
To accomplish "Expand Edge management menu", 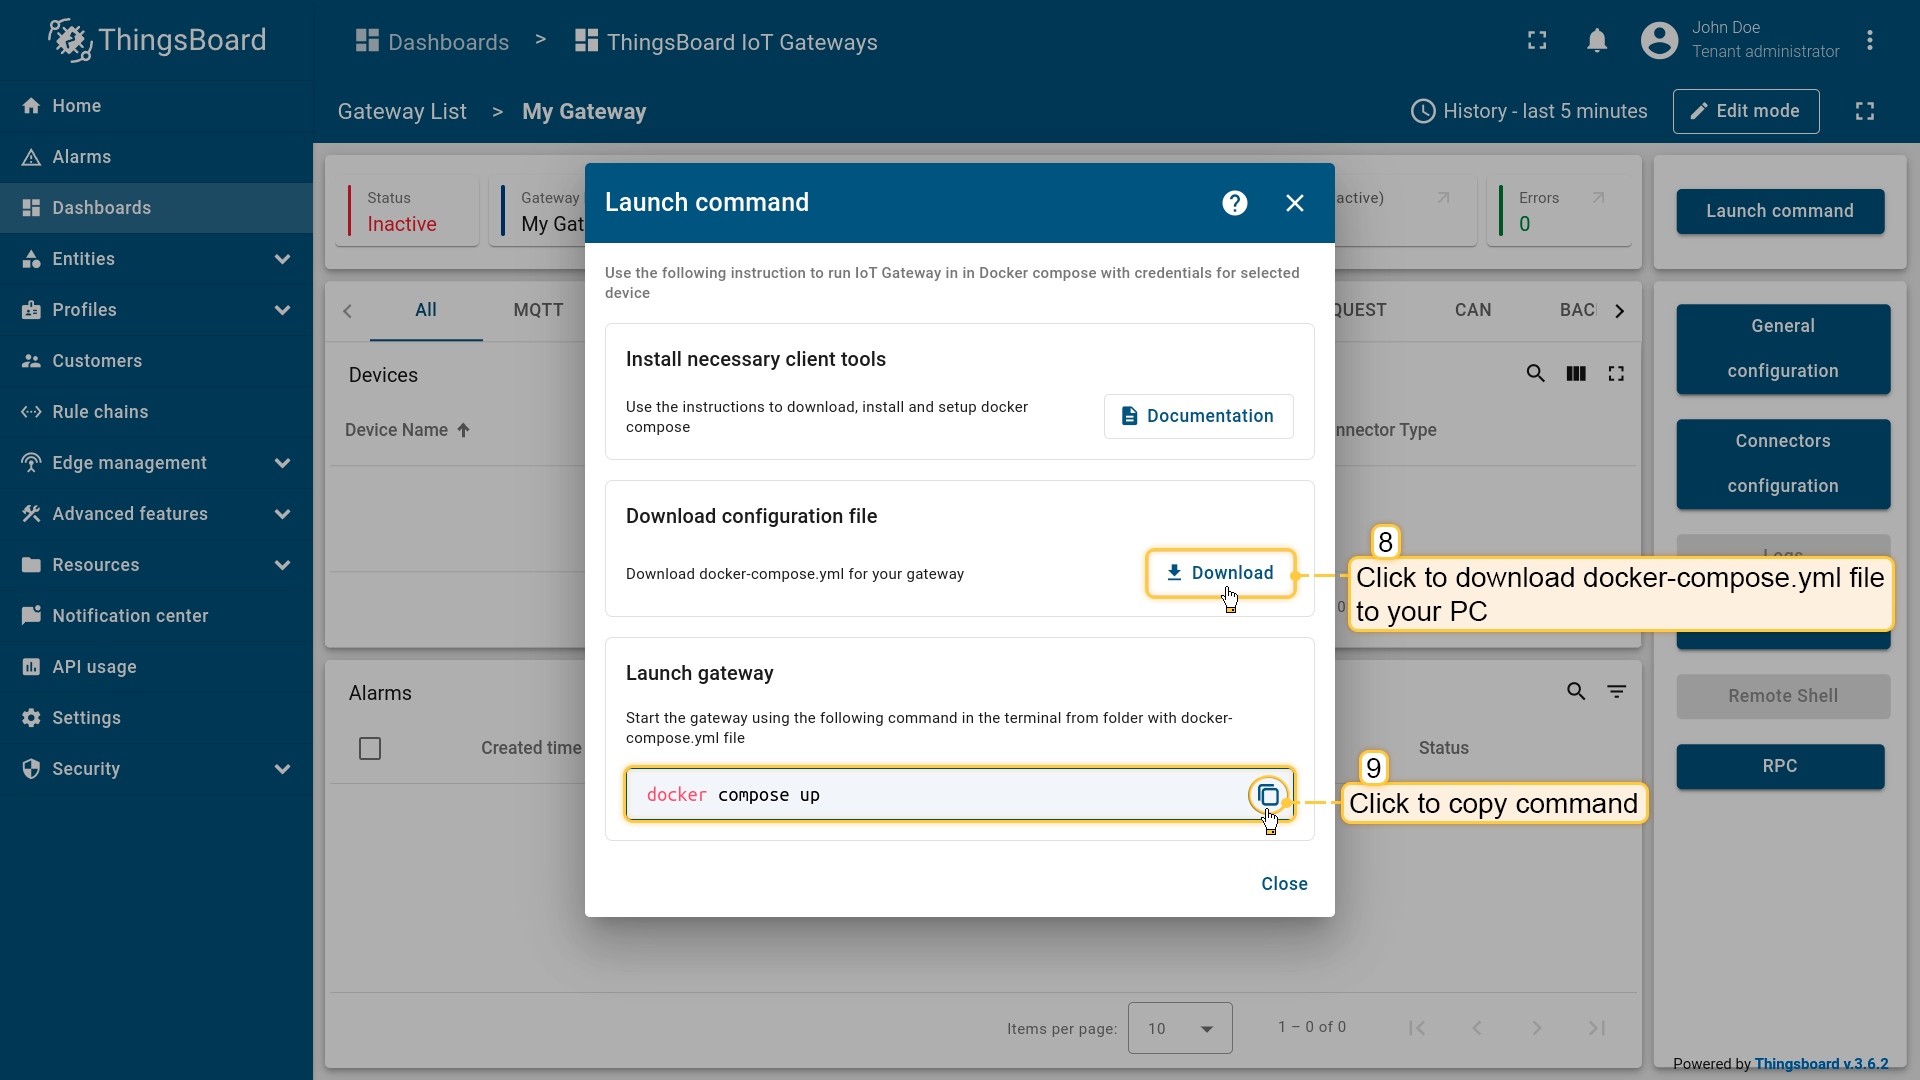I will point(156,463).
